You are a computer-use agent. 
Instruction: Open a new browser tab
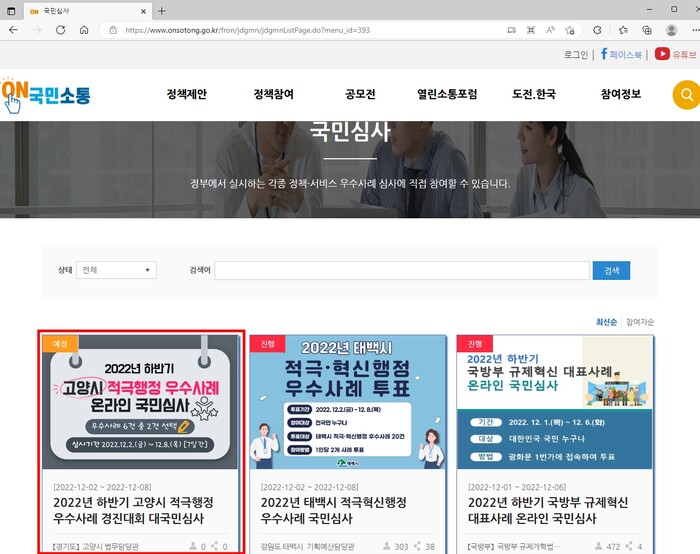tap(162, 10)
